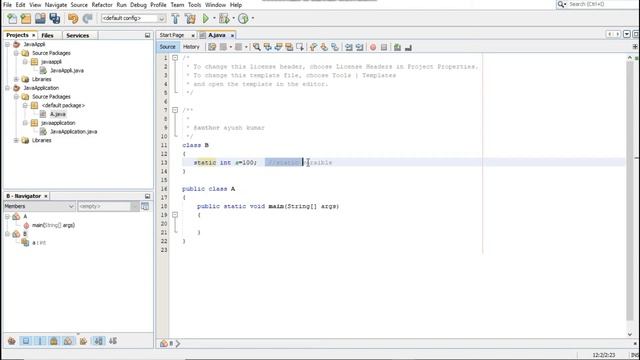Minimize the Projects window group
The image size is (640, 360).
pos(147,36)
